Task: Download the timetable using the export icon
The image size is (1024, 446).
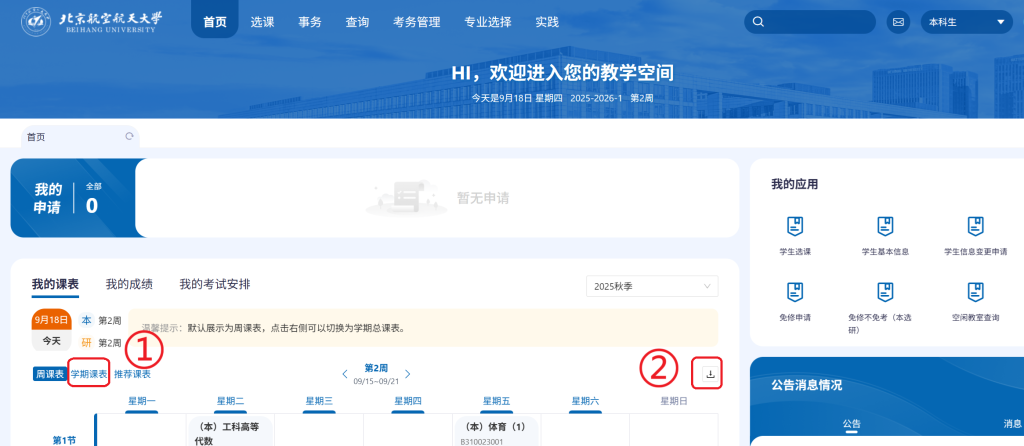Action: click(708, 374)
